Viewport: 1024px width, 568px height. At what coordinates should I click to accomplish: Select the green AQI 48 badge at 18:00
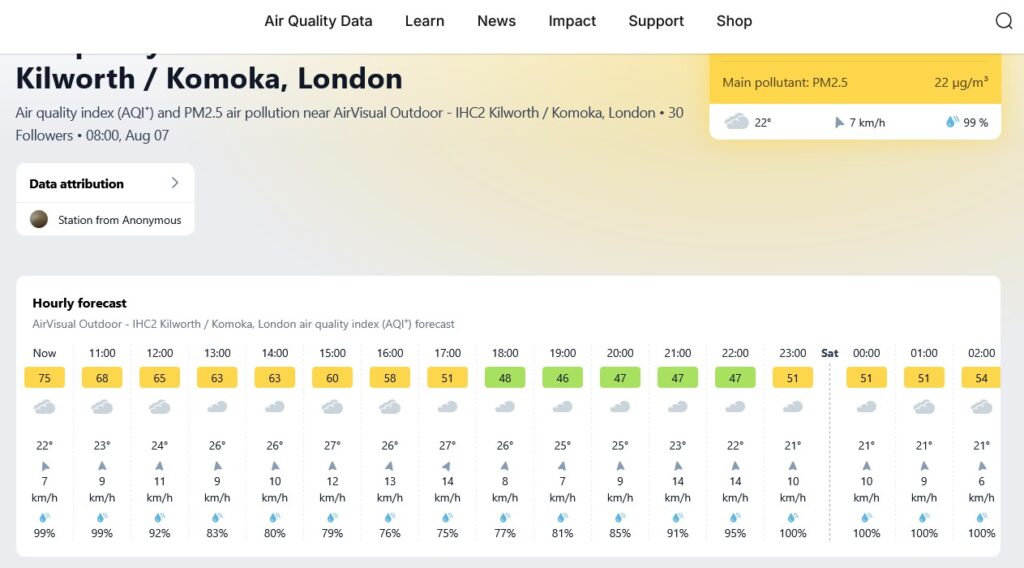point(505,377)
